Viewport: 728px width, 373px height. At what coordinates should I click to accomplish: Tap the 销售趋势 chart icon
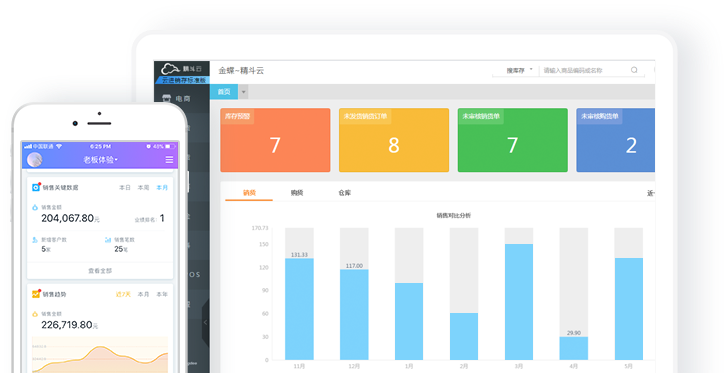pyautogui.click(x=36, y=294)
